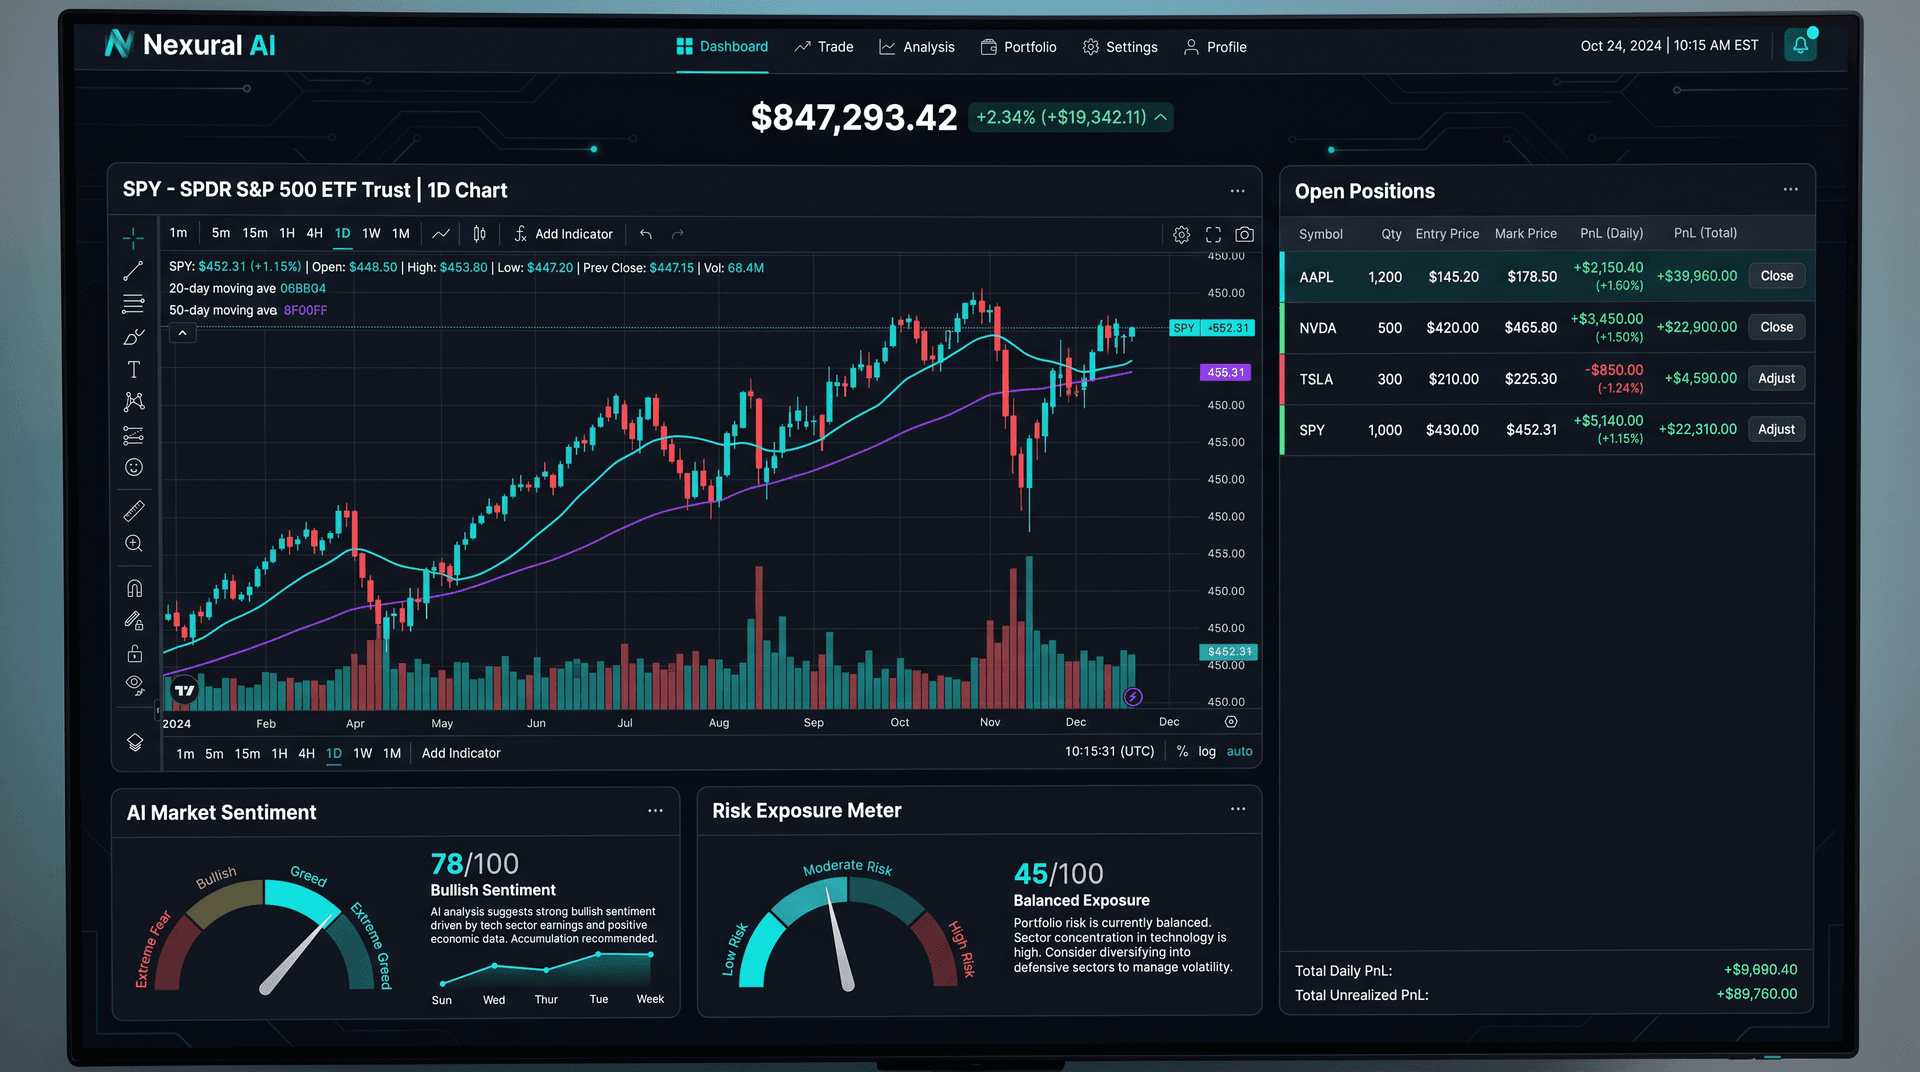
Task: Close the NVDA position
Action: [1777, 327]
